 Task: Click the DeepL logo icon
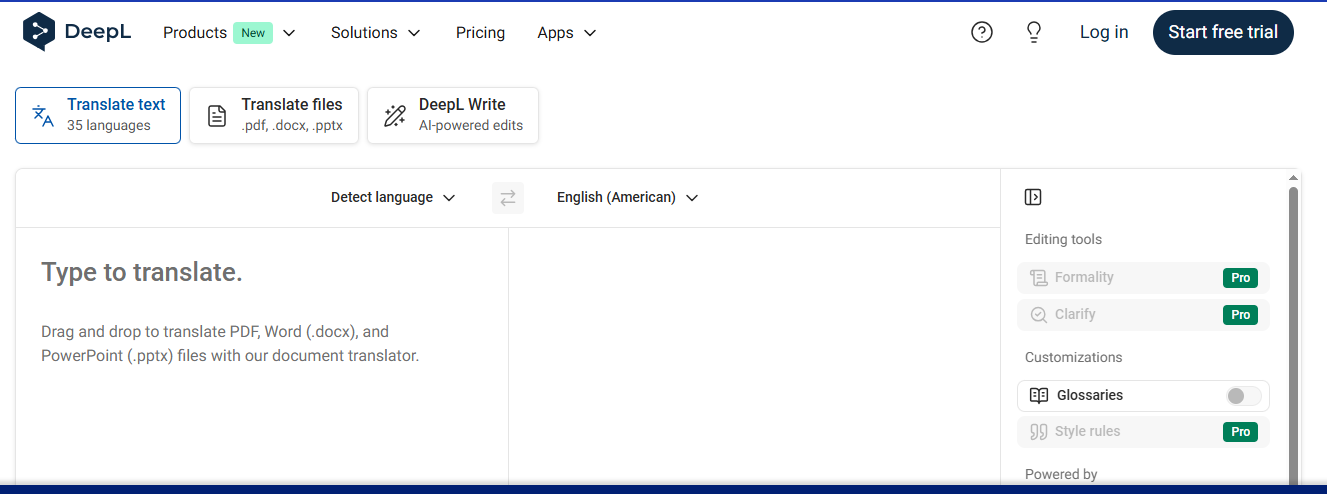pos(39,32)
